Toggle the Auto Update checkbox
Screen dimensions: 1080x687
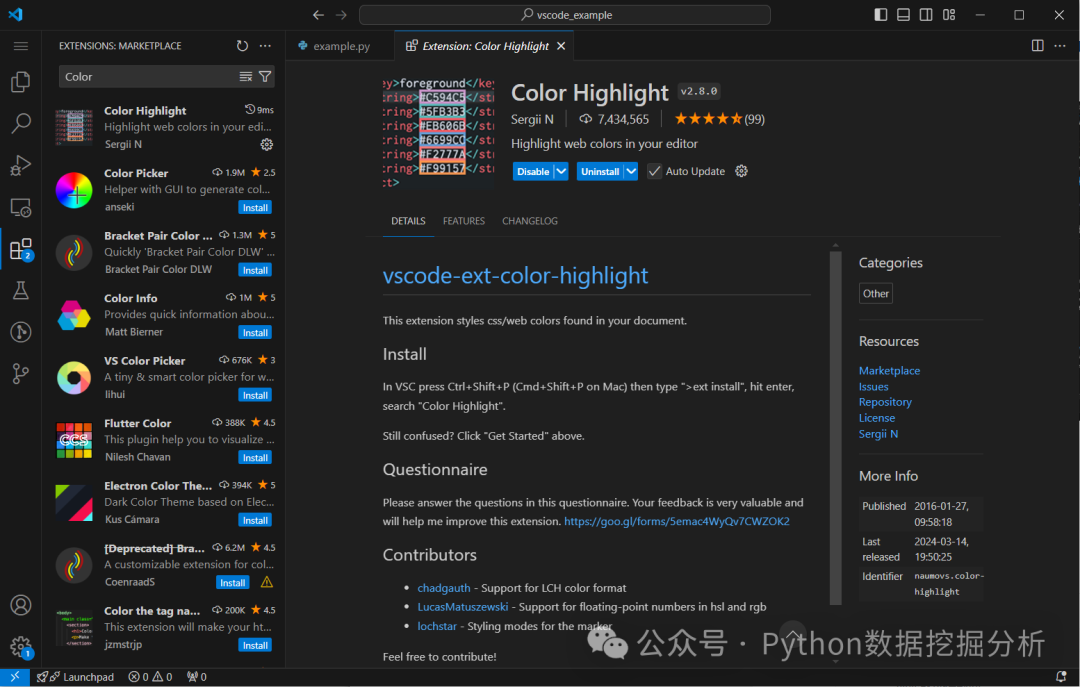pos(654,171)
